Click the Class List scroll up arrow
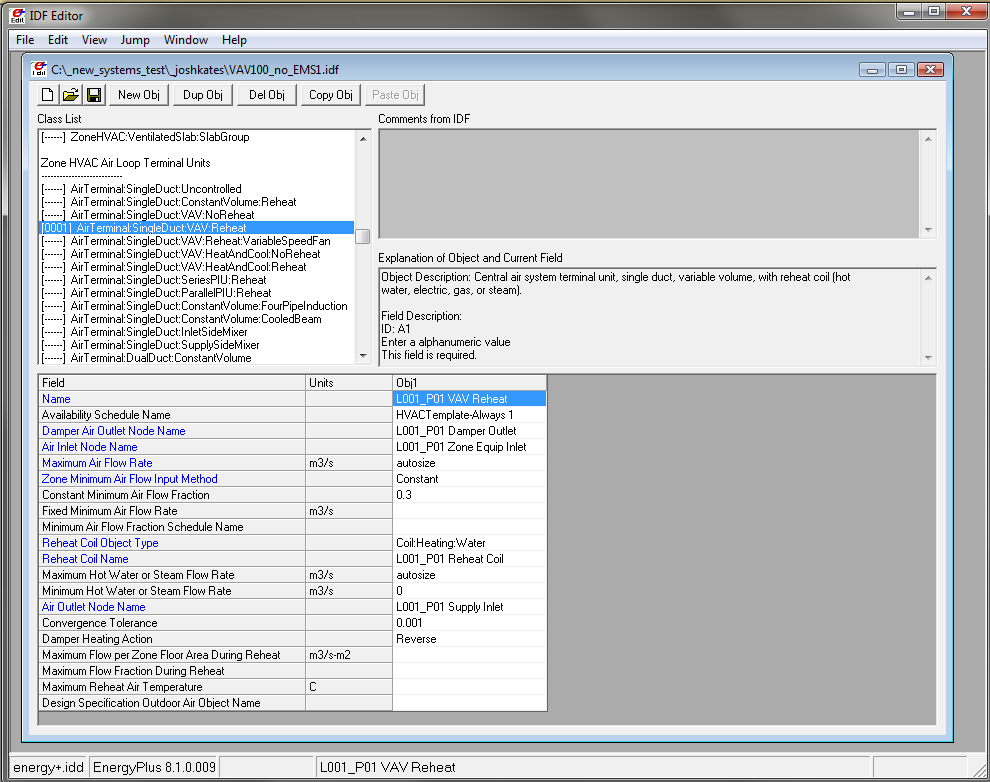The height and width of the screenshot is (782, 990). pyautogui.click(x=363, y=138)
